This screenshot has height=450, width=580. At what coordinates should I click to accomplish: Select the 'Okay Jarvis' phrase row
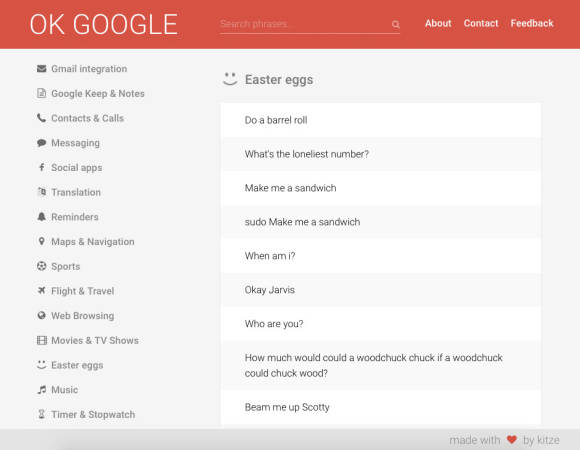point(381,290)
